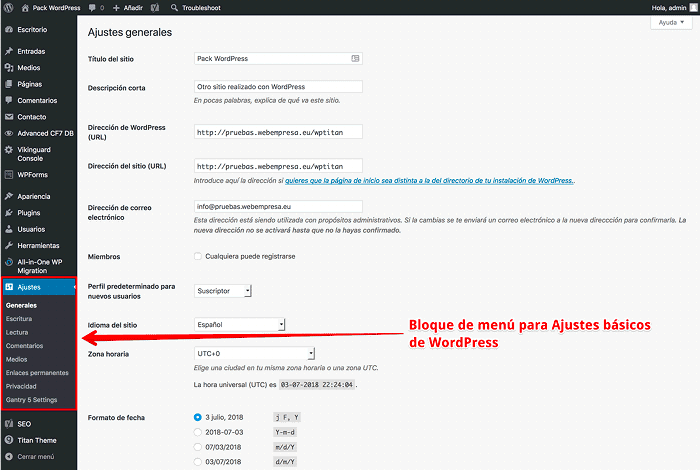Open the Comentarios settings submenu item
The width and height of the screenshot is (700, 470).
pos(25,346)
